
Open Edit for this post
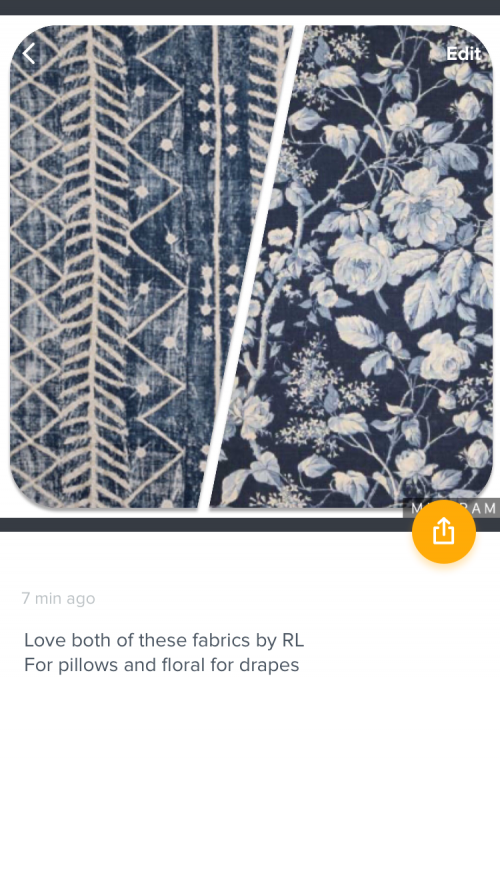click(x=463, y=53)
